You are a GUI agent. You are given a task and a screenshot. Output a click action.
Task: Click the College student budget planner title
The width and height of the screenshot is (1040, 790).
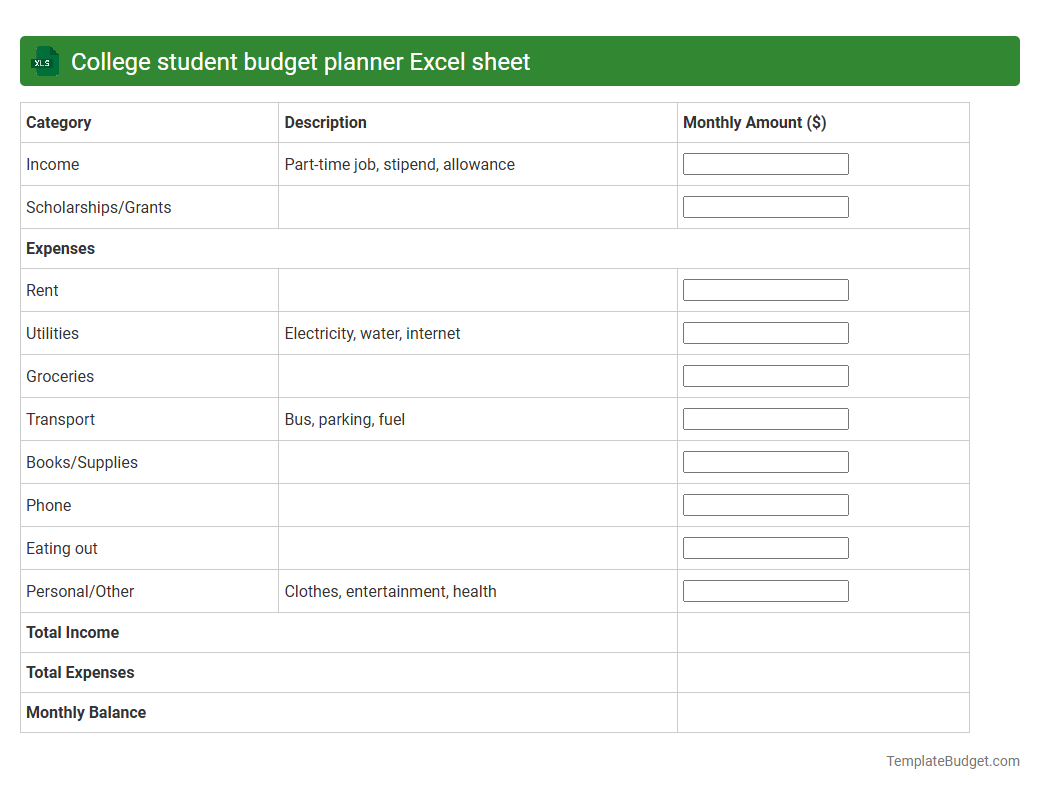click(x=300, y=61)
